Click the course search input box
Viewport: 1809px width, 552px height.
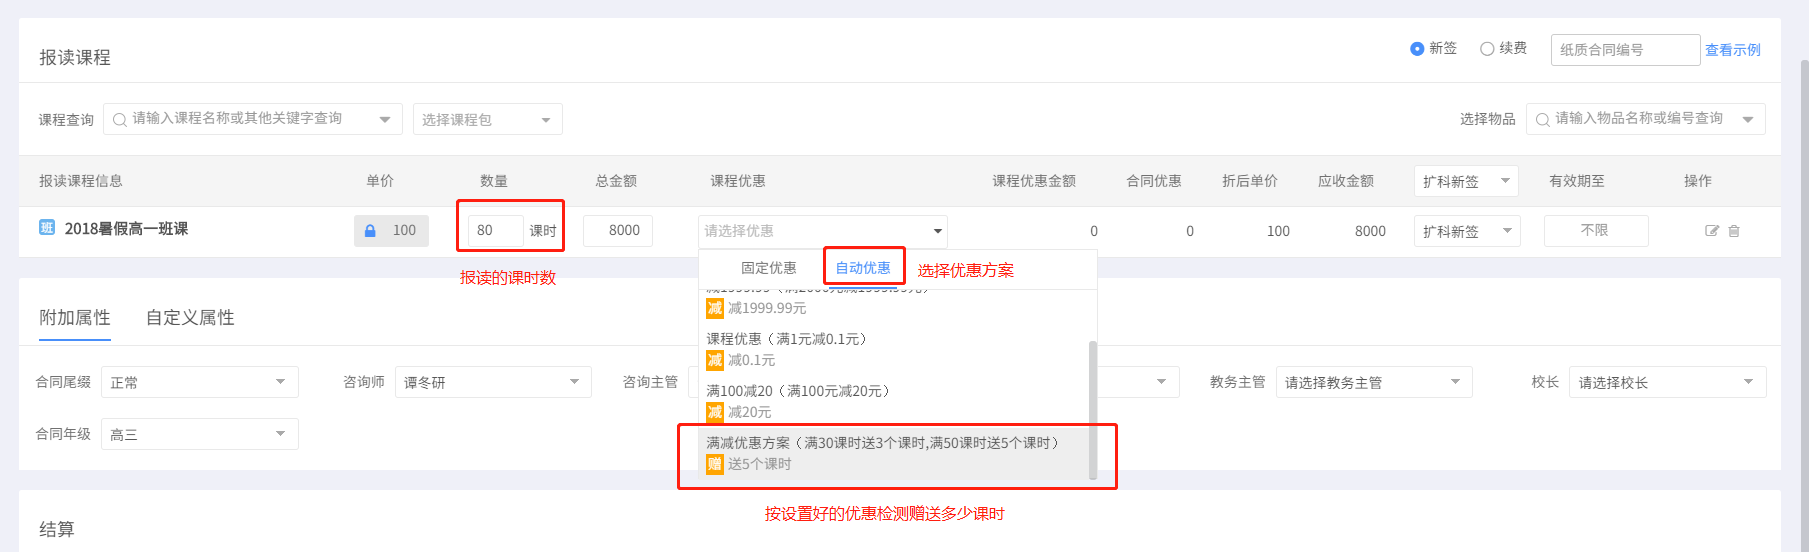252,119
